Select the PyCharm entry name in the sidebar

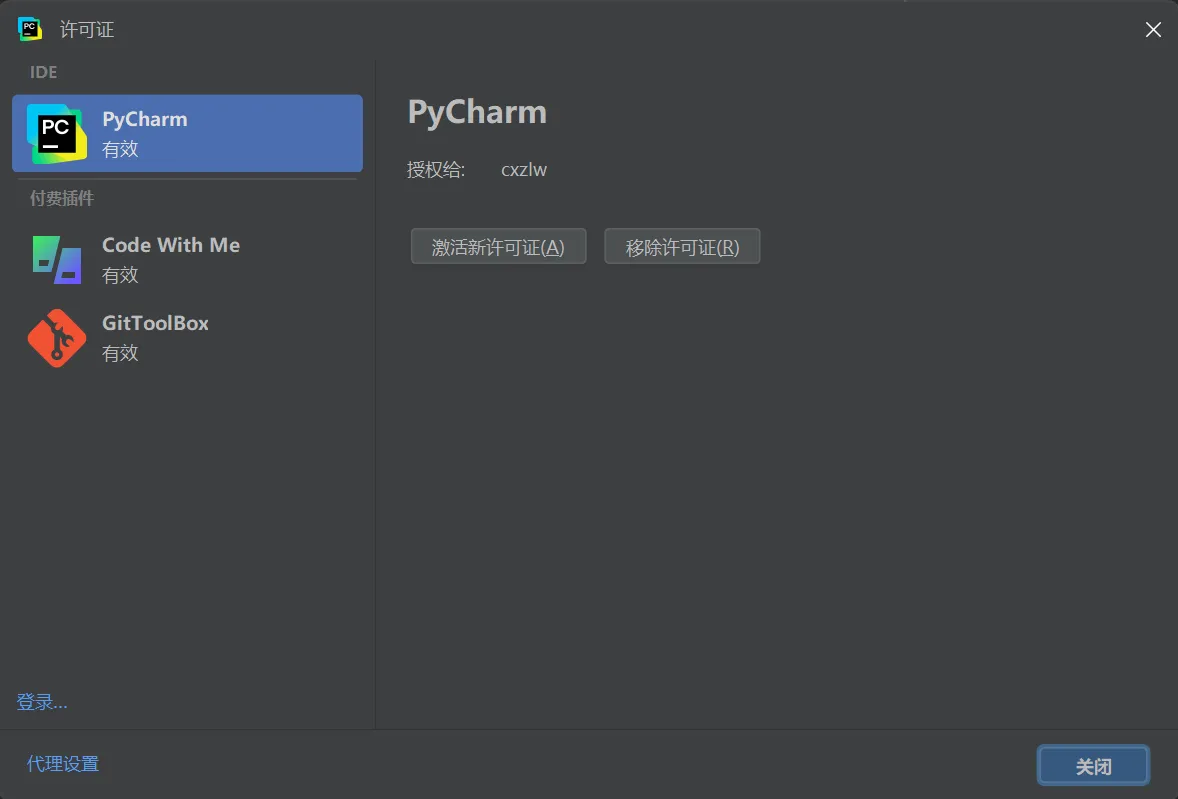pyautogui.click(x=145, y=119)
